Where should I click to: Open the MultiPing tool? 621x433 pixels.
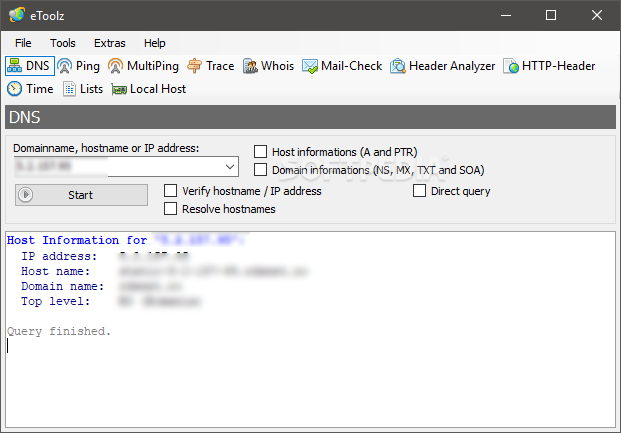coord(143,66)
